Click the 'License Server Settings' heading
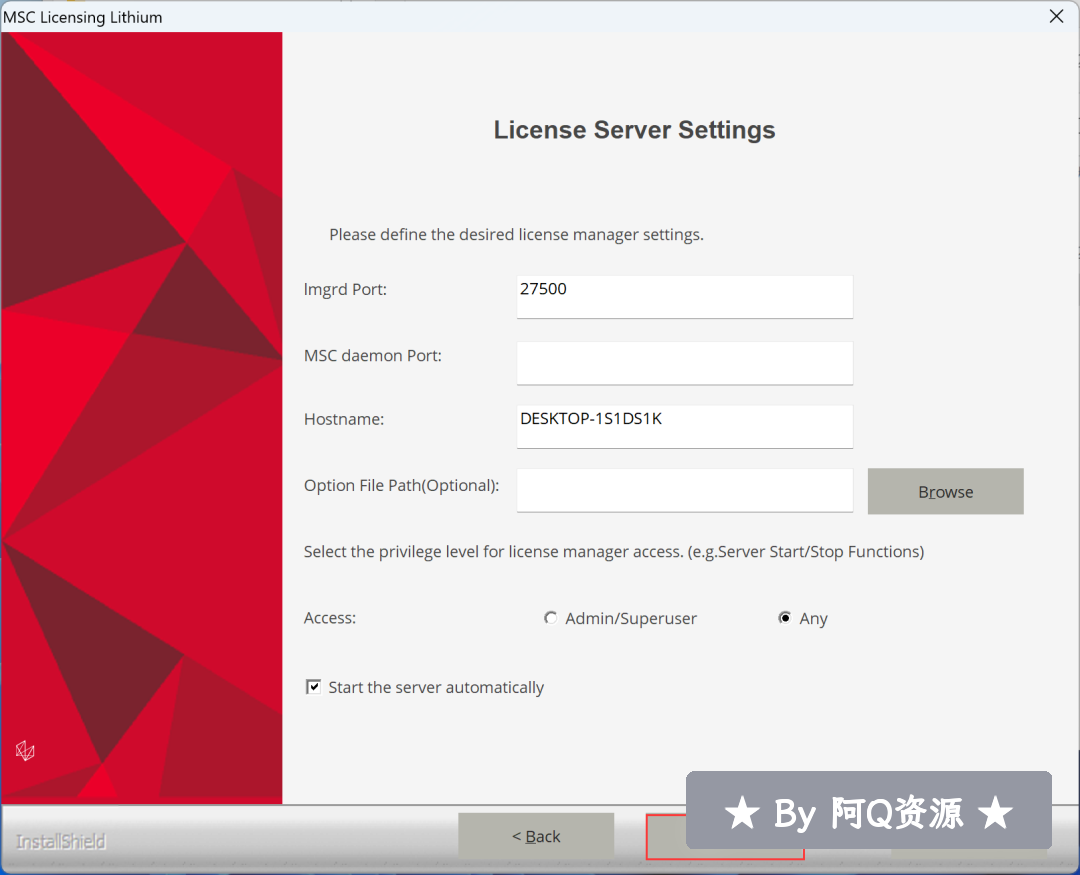The width and height of the screenshot is (1080, 875). [634, 130]
